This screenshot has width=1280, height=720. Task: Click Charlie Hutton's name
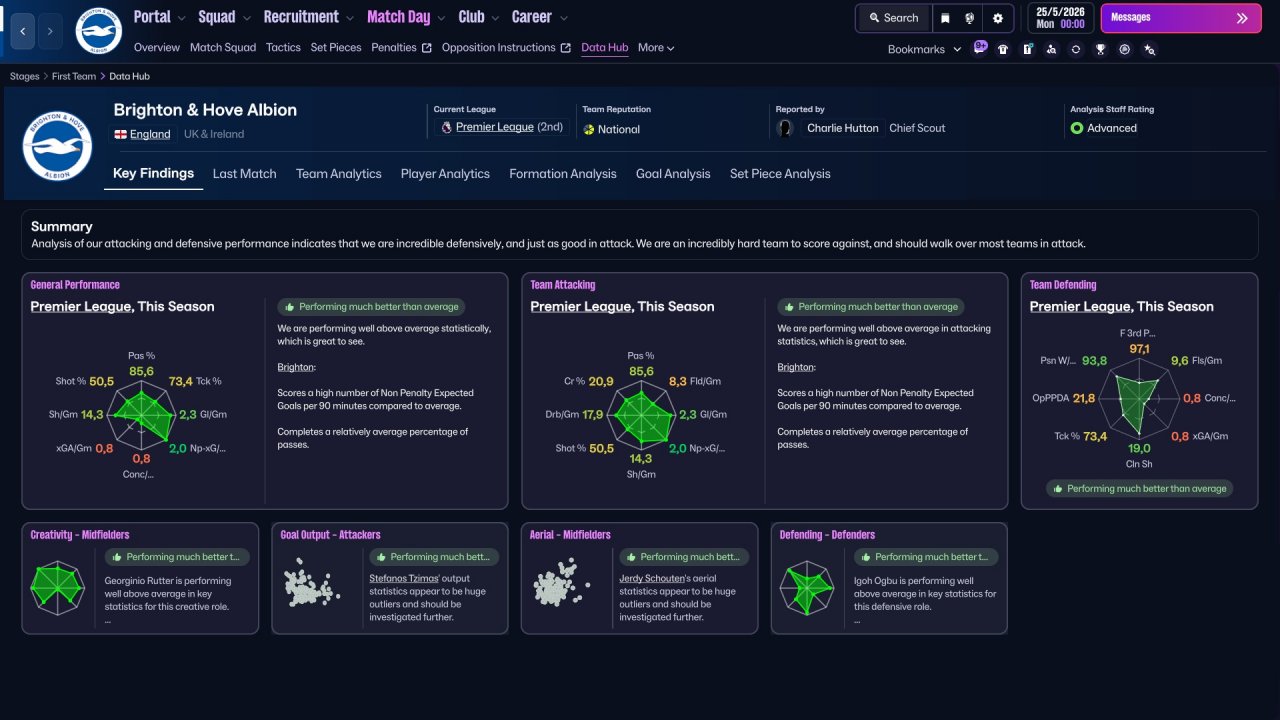(843, 128)
